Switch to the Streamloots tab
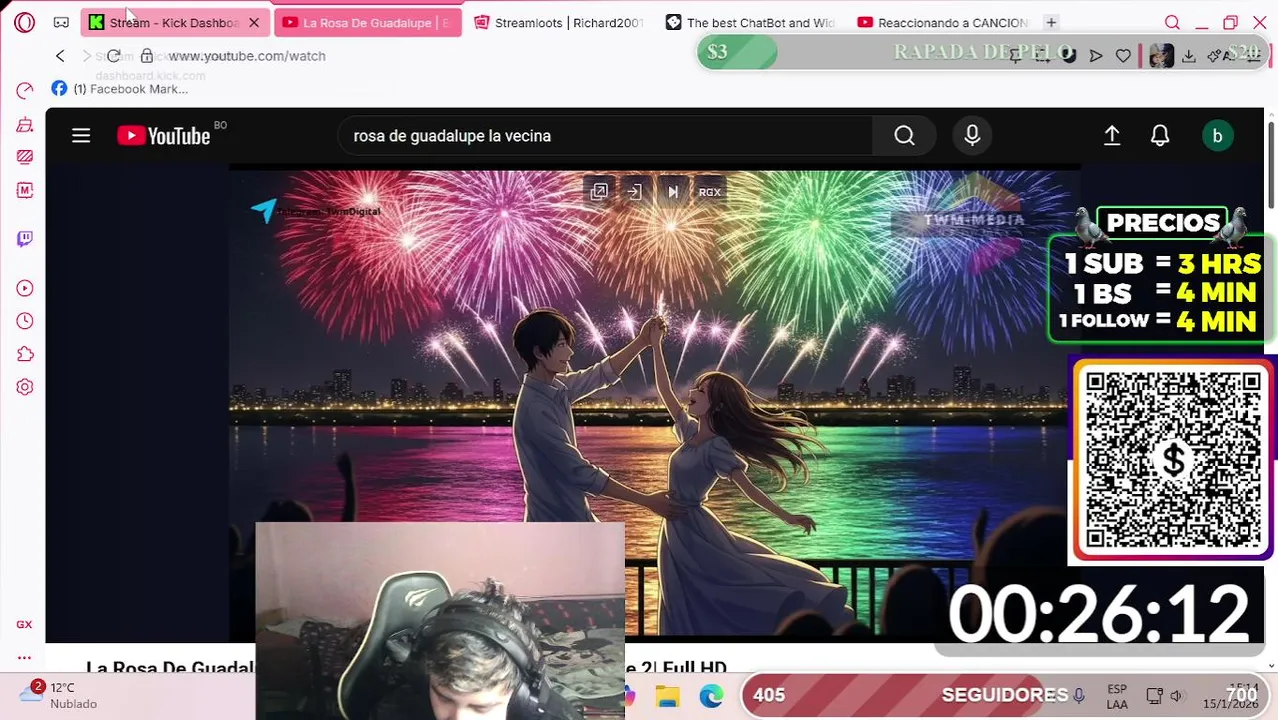The width and height of the screenshot is (1278, 720). [558, 22]
